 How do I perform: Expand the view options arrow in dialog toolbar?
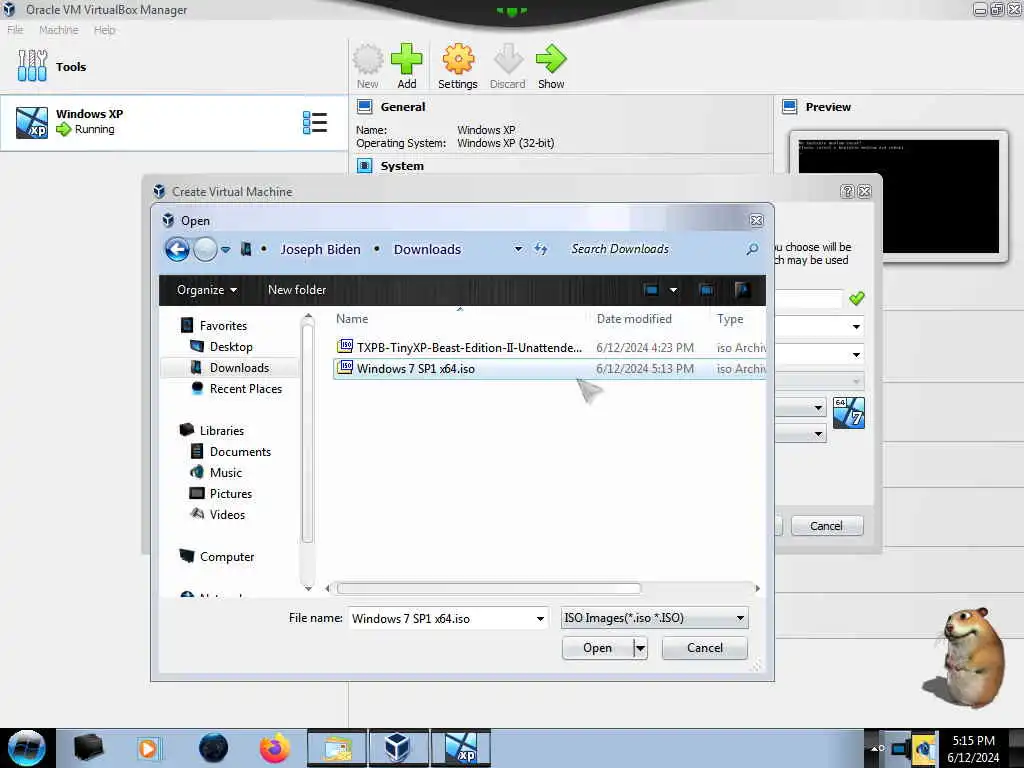(x=673, y=290)
